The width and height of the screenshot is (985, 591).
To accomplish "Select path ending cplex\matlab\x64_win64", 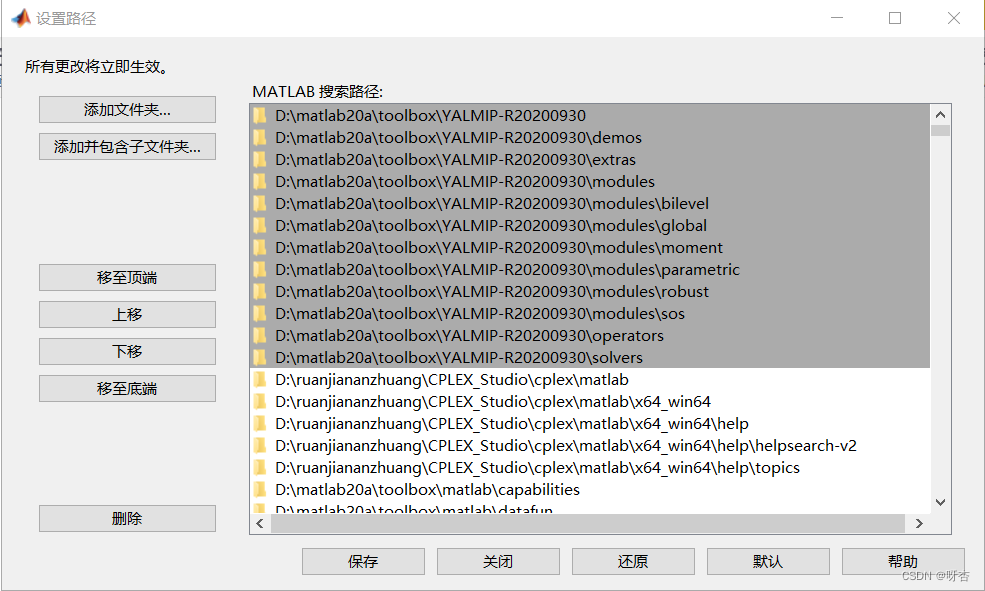I will click(x=590, y=401).
